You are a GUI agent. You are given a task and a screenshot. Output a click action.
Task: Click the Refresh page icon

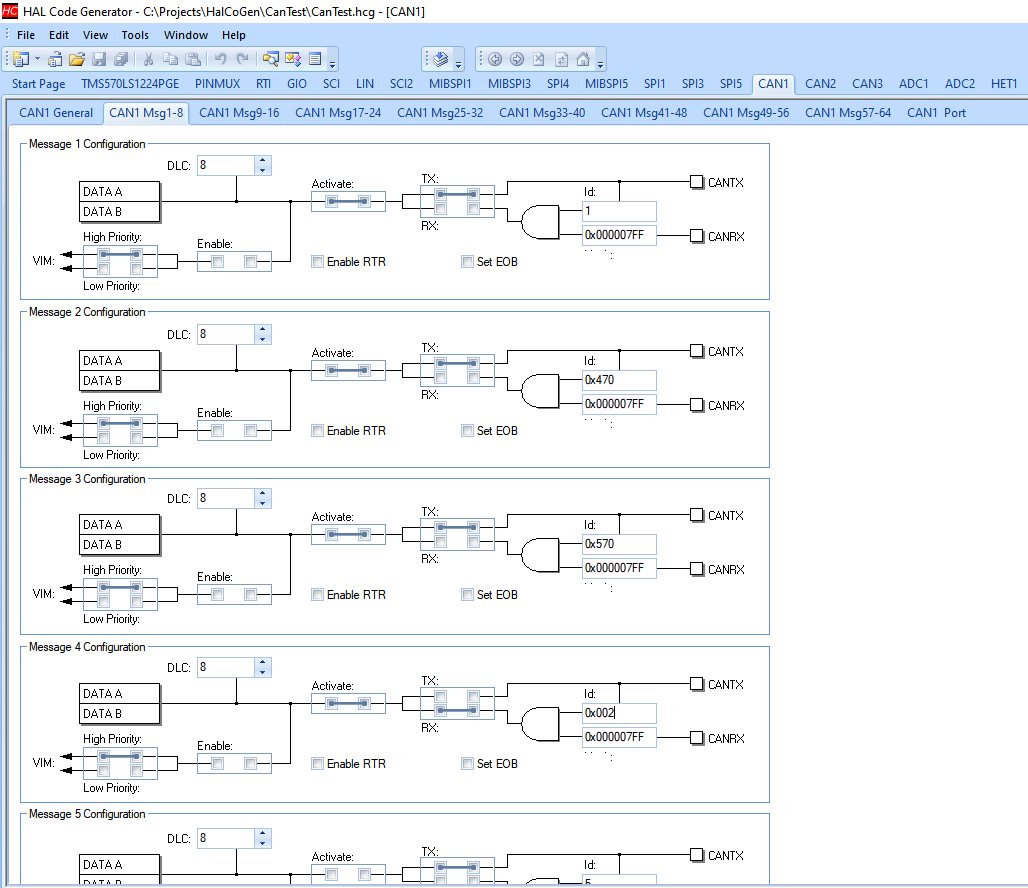point(561,60)
